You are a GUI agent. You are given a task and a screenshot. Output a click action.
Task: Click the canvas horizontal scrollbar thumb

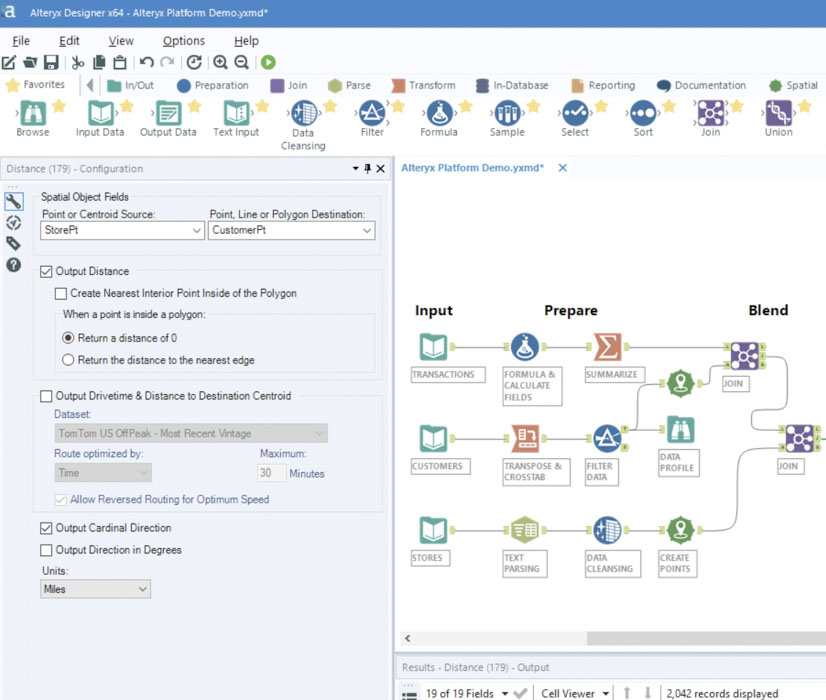click(x=706, y=638)
